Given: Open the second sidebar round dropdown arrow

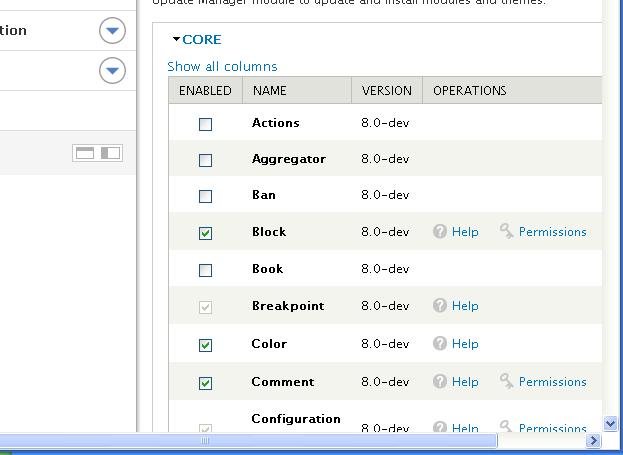Looking at the screenshot, I should (x=112, y=70).
